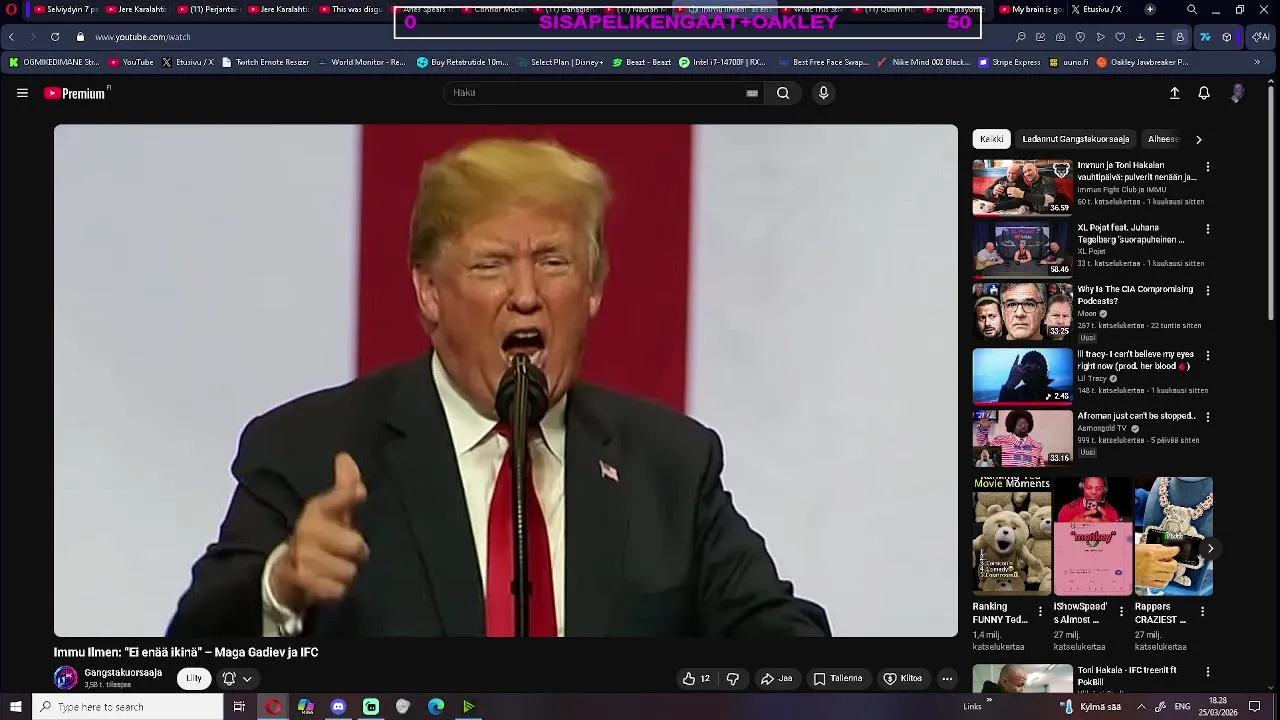The height and width of the screenshot is (720, 1280).
Task: Switch to the This was disgu... browser tab
Action: coord(351,9)
